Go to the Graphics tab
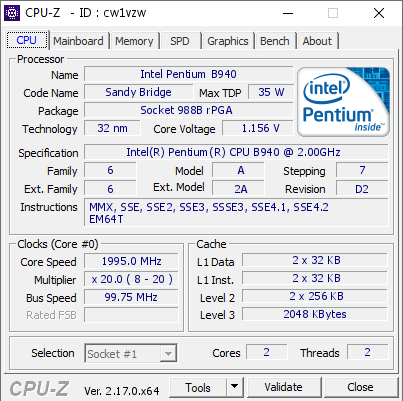The image size is (403, 401). (228, 41)
